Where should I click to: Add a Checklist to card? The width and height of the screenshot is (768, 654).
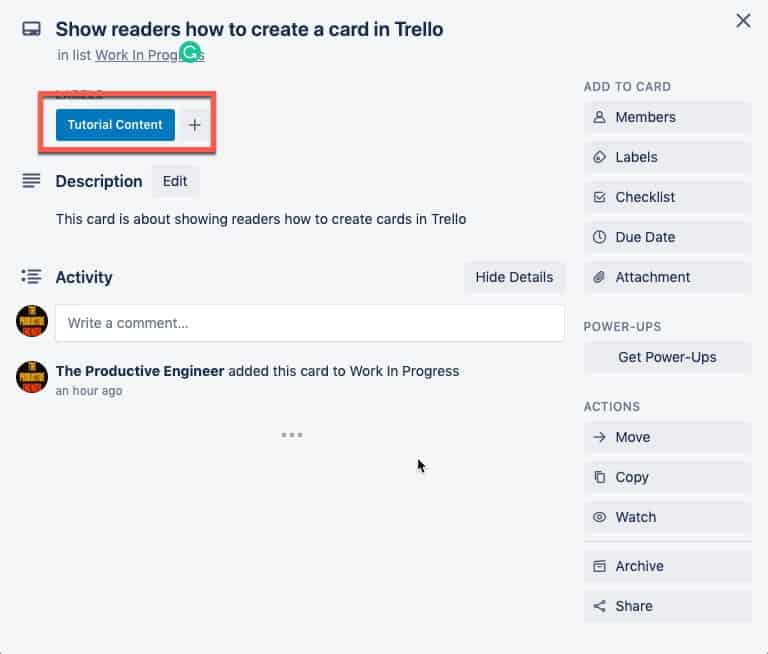click(x=668, y=197)
